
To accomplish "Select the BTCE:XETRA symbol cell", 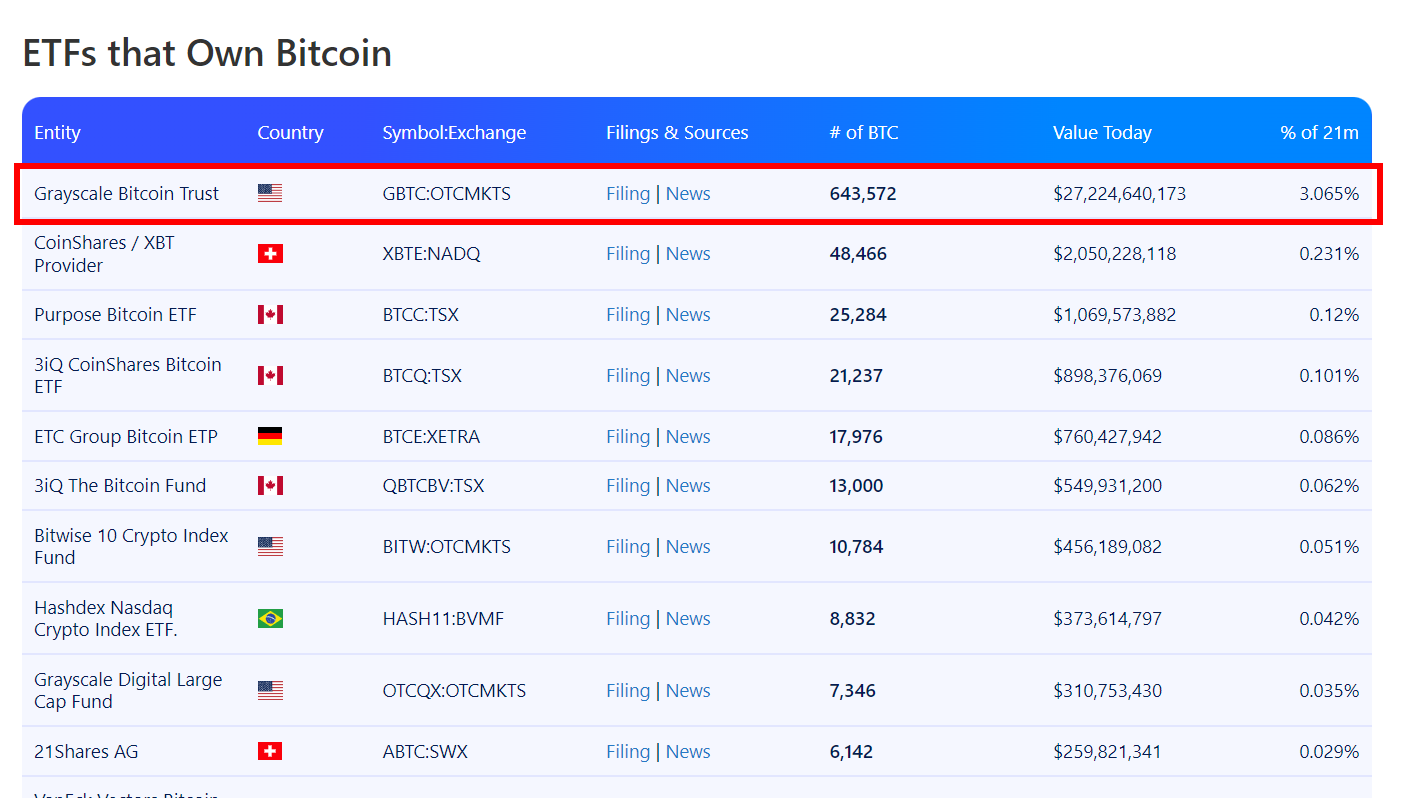I will pyautogui.click(x=431, y=437).
